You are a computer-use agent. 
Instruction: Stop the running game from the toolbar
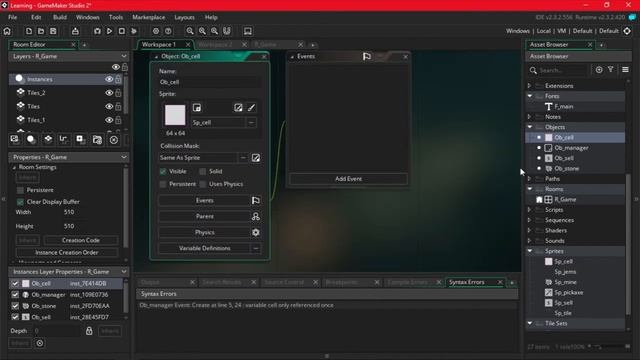tap(122, 31)
